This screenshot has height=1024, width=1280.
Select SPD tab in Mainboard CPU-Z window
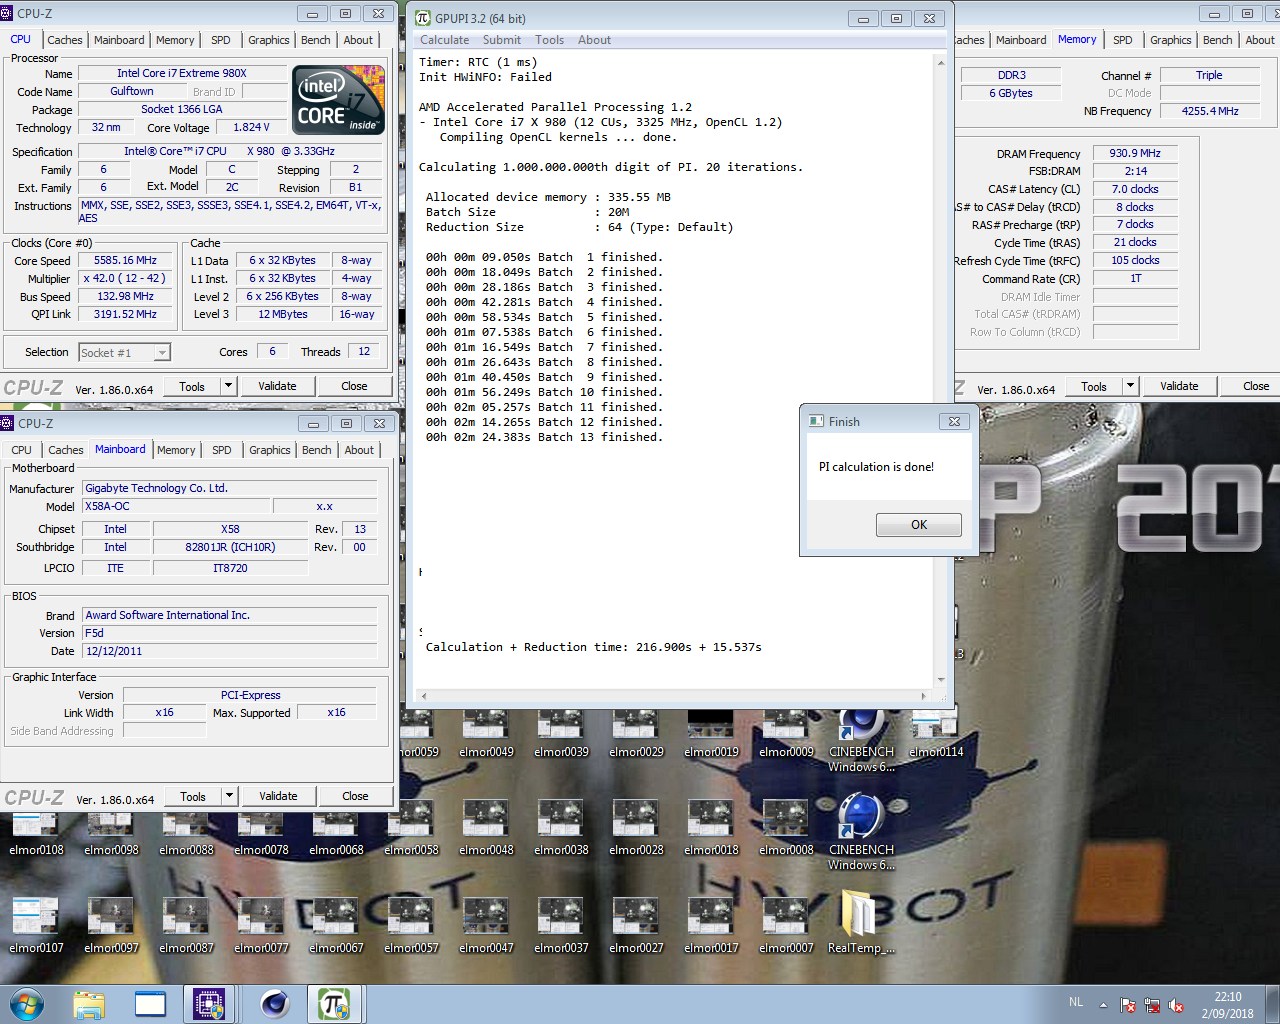pyautogui.click(x=222, y=450)
